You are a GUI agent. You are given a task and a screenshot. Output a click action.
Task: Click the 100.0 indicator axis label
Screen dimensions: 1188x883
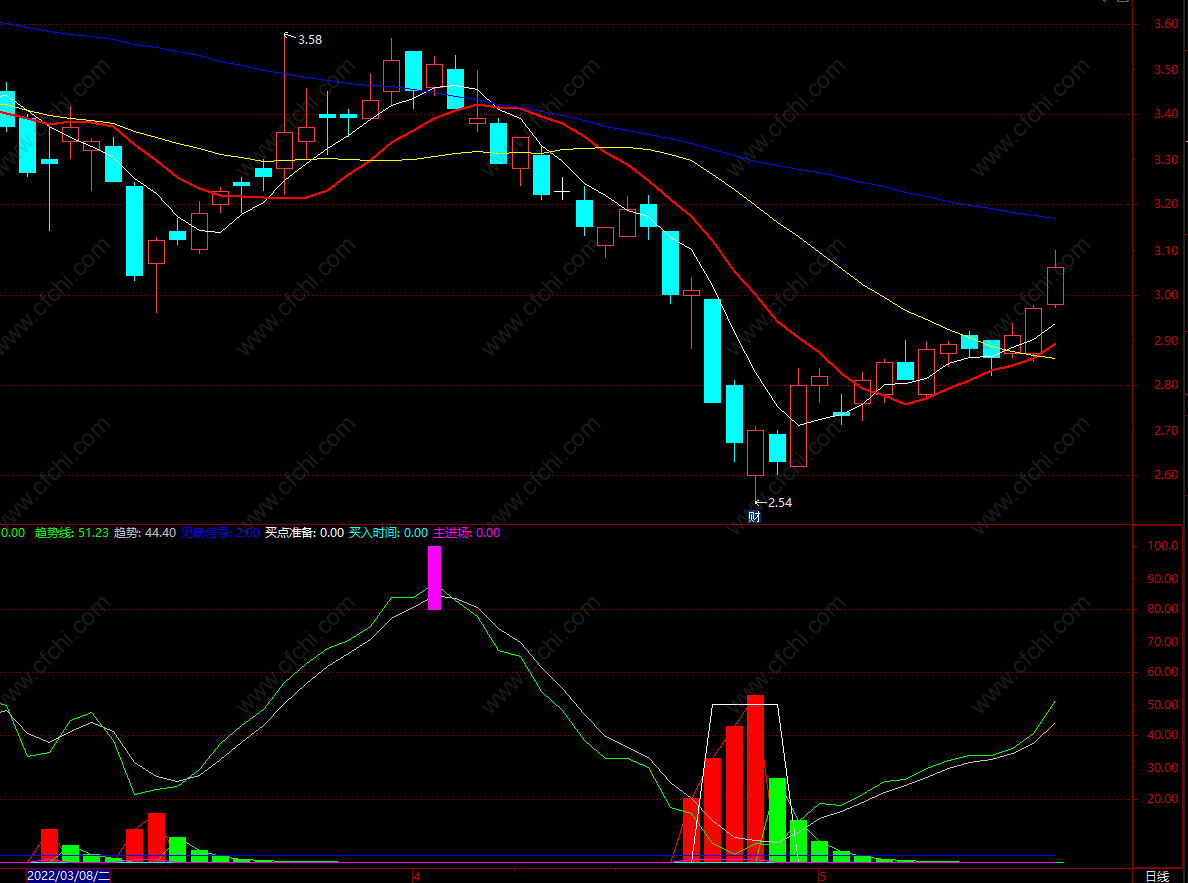tap(1163, 546)
